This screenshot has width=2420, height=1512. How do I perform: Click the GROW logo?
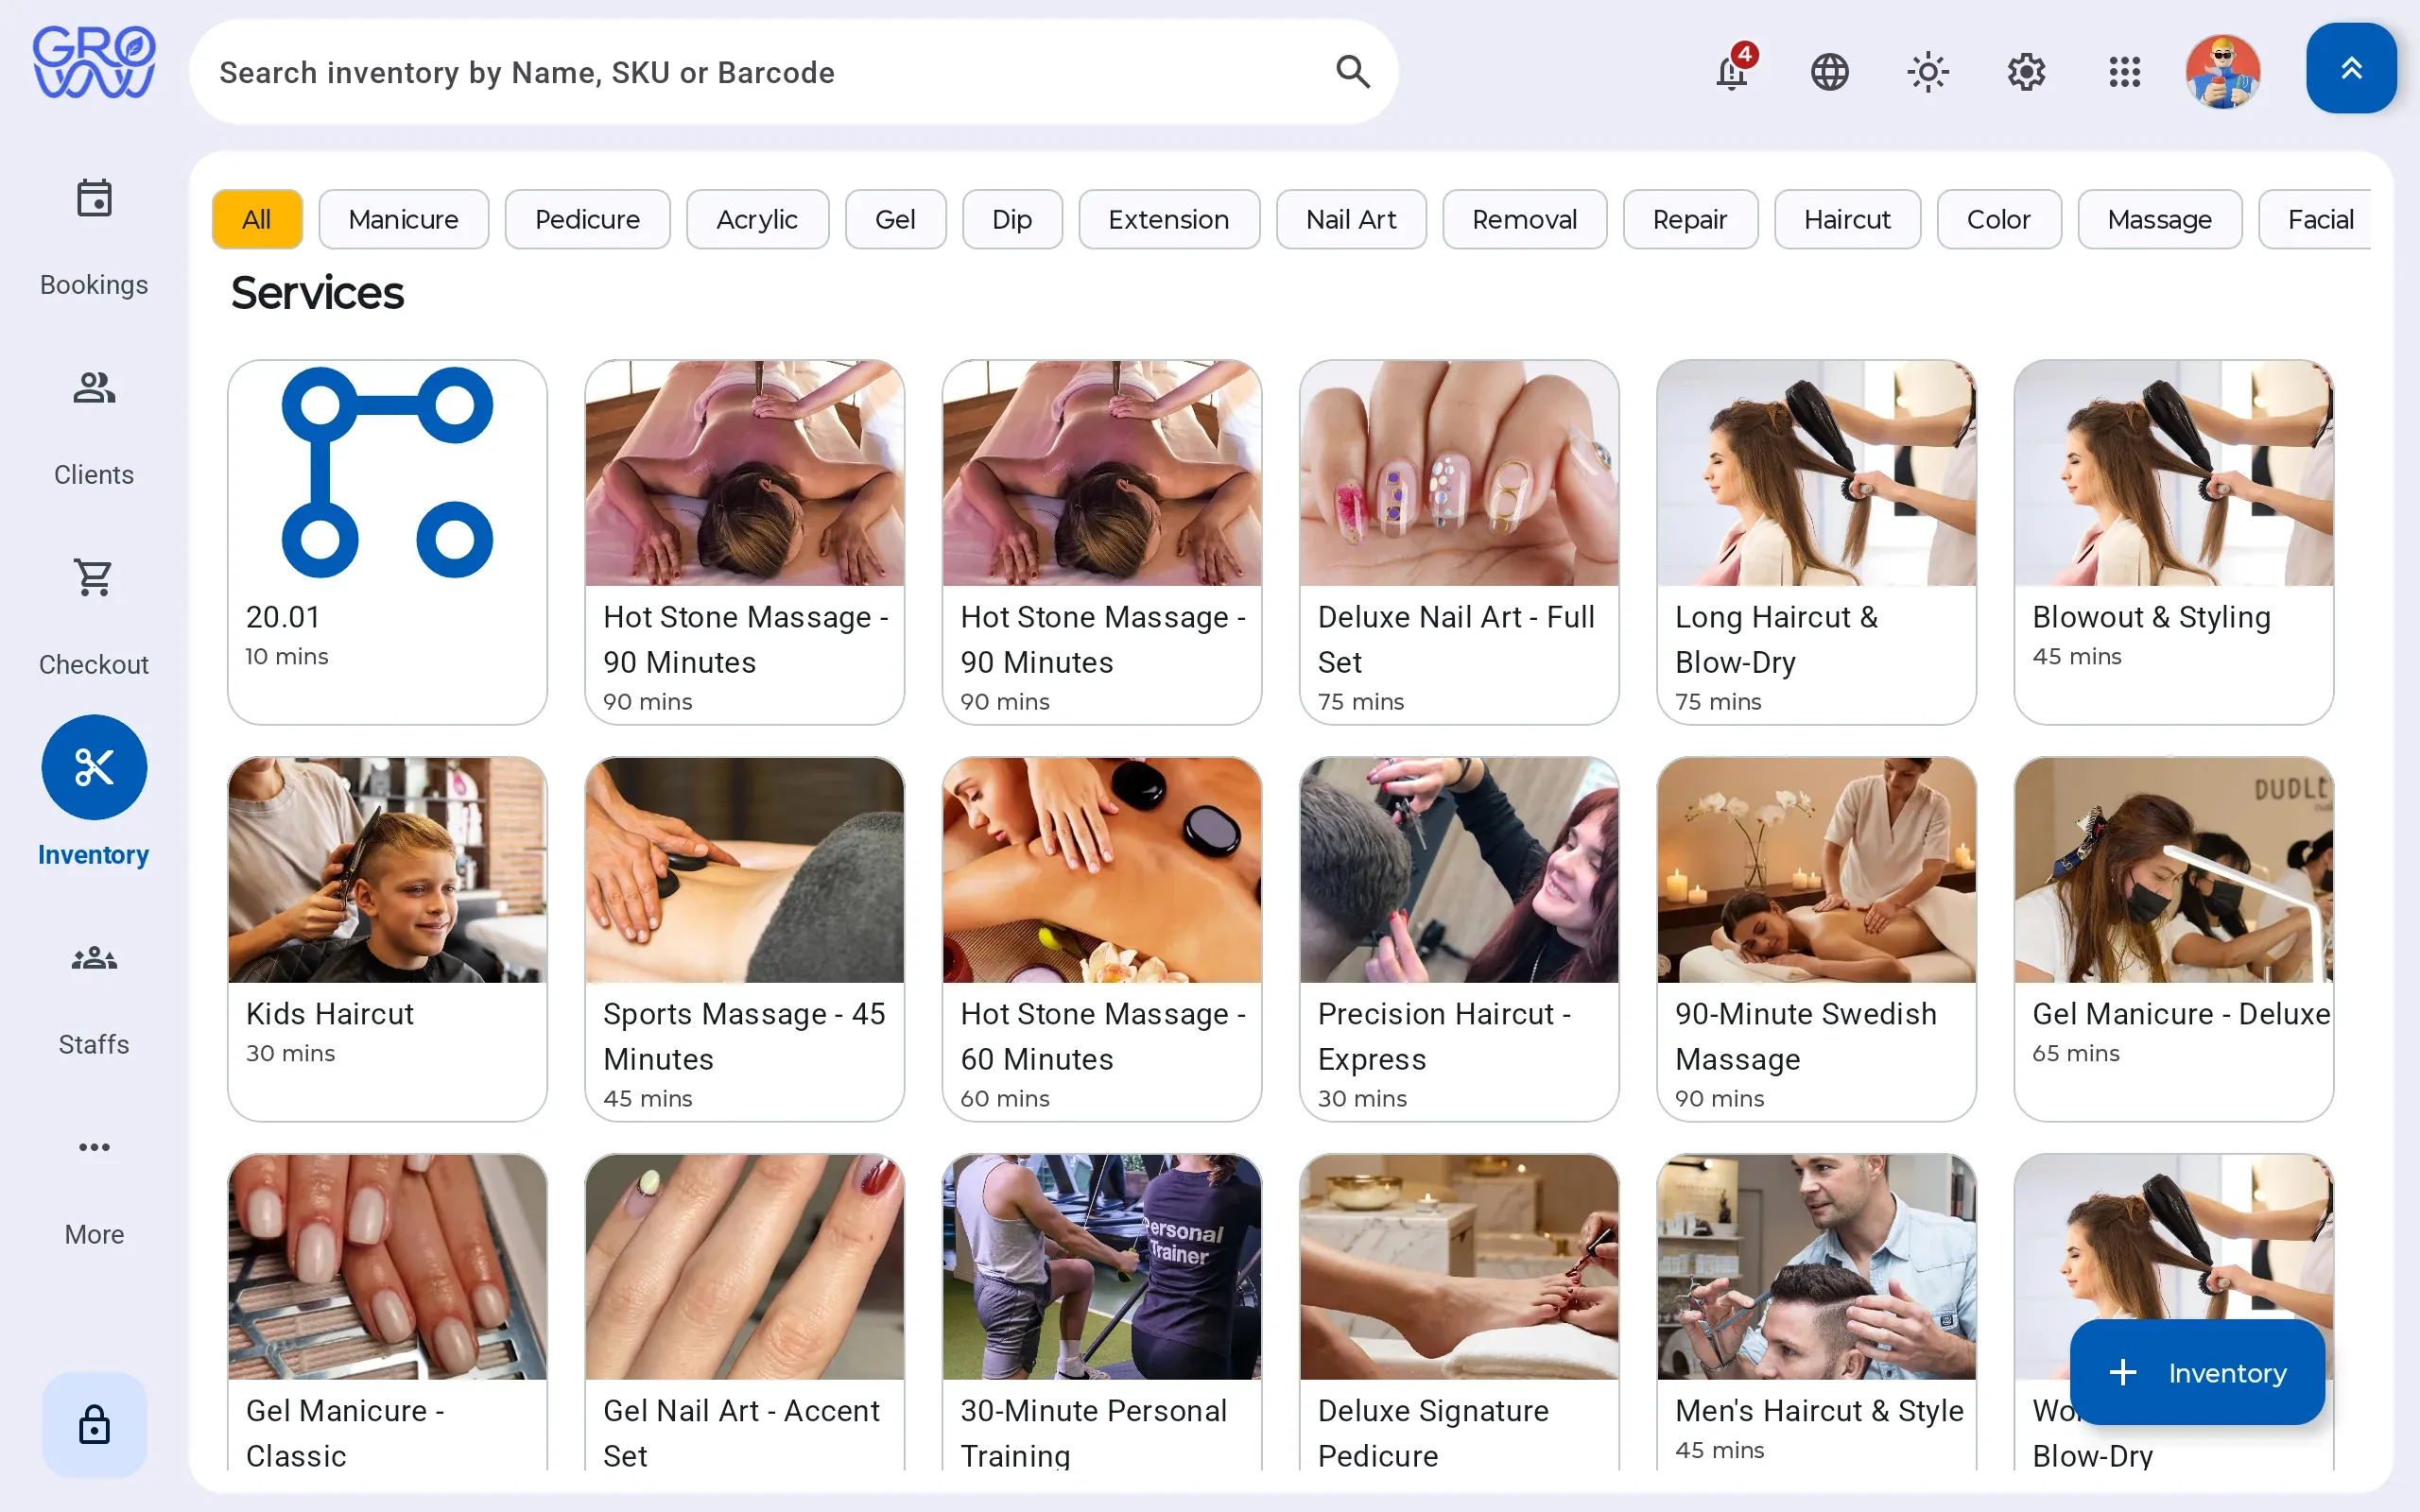(x=94, y=62)
